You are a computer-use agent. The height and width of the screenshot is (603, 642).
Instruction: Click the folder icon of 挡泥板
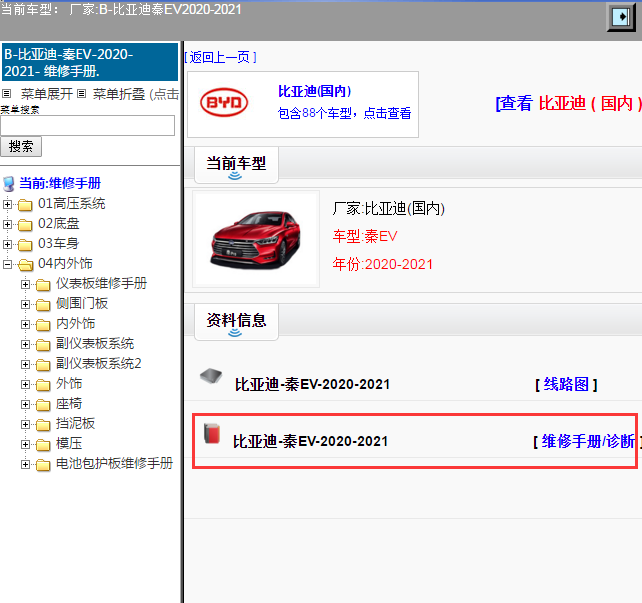coord(43,425)
